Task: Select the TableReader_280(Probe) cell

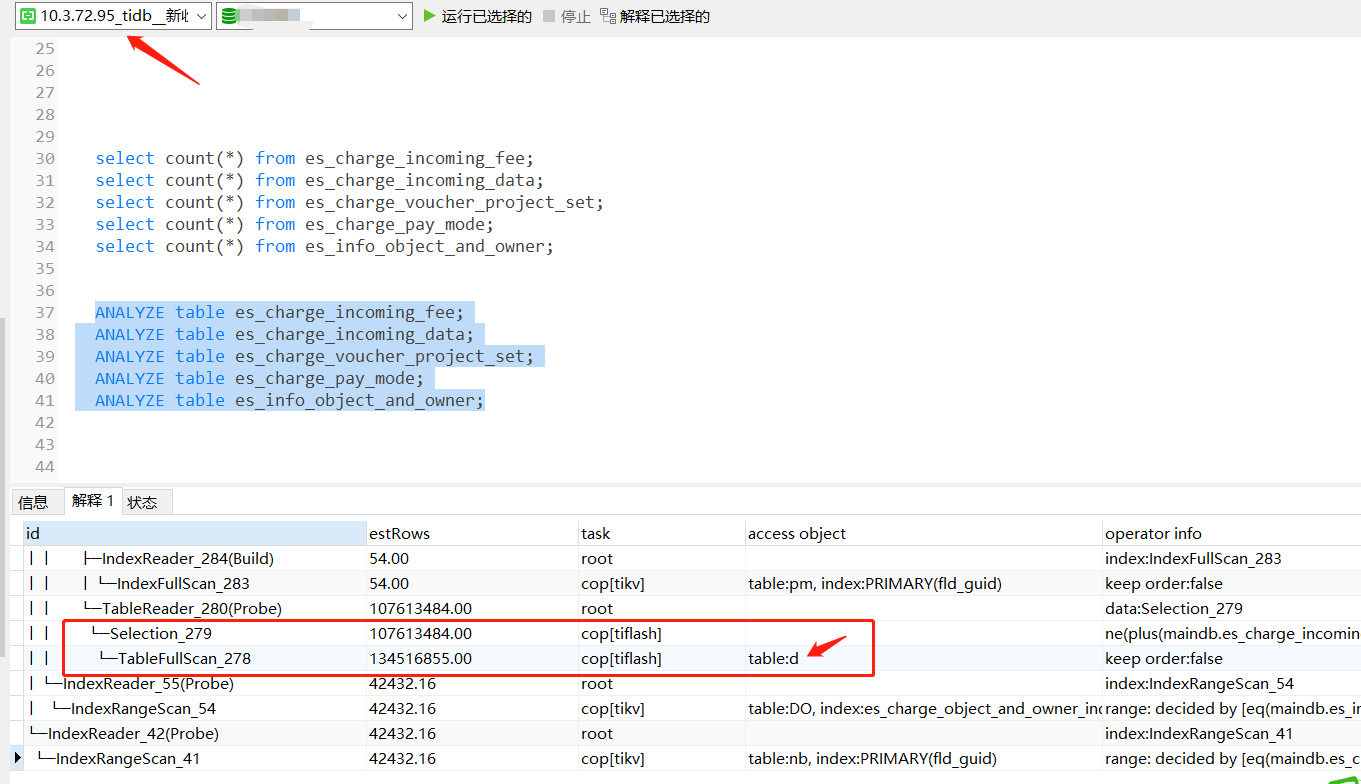Action: pyautogui.click(x=195, y=609)
